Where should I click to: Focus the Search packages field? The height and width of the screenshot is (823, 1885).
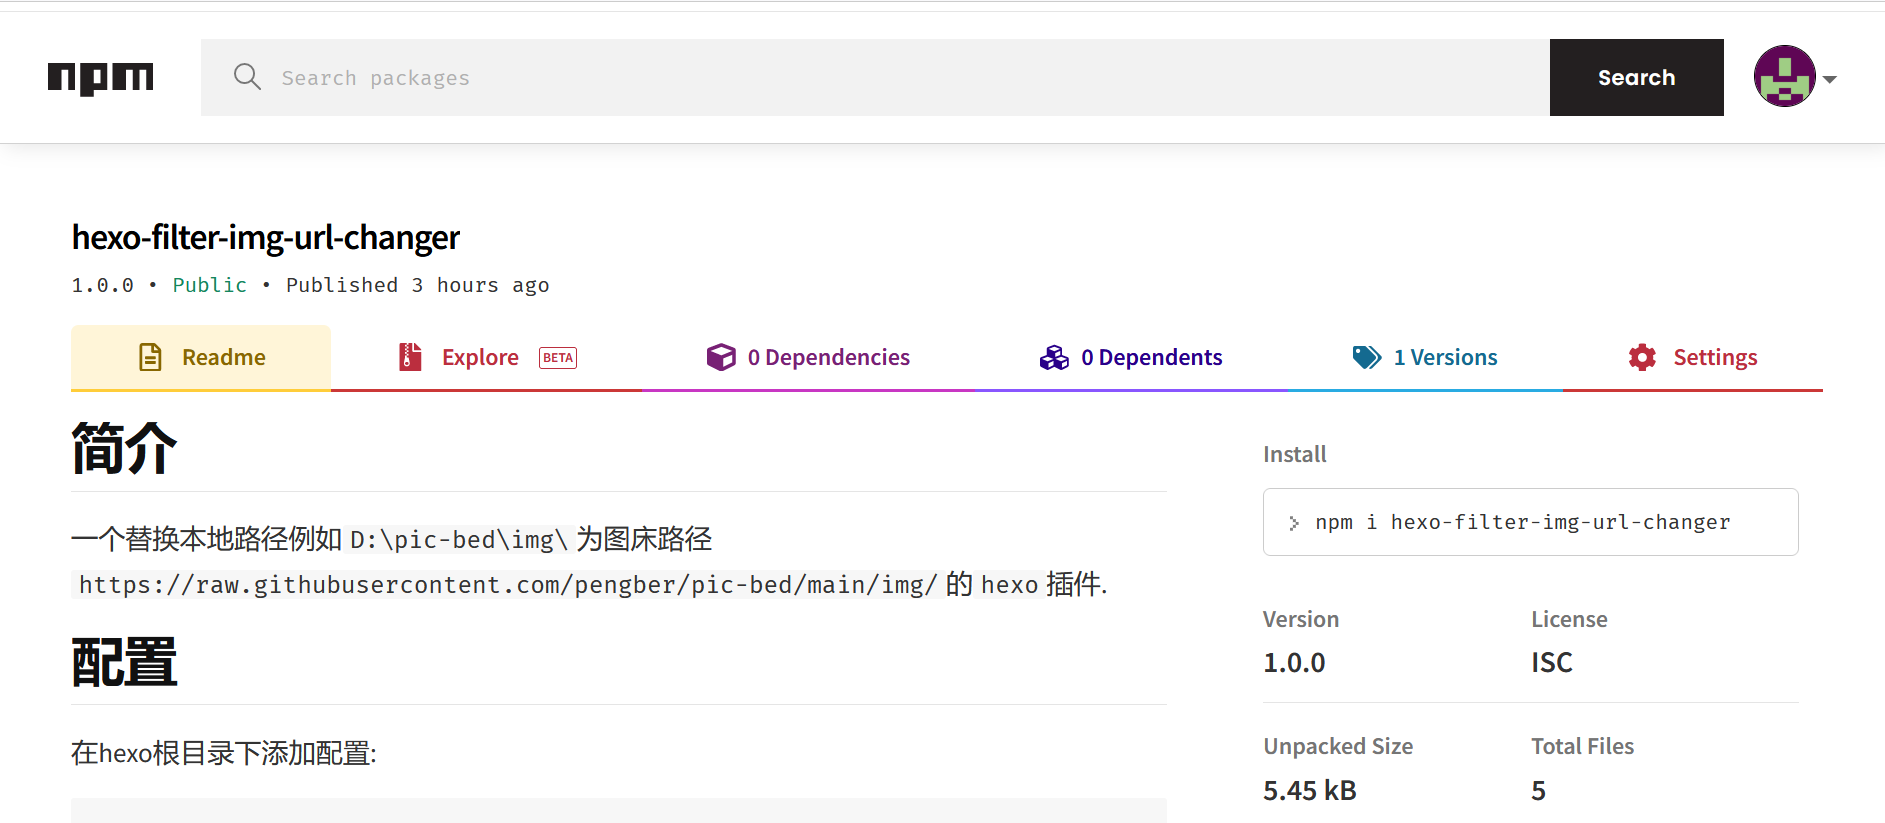point(875,77)
